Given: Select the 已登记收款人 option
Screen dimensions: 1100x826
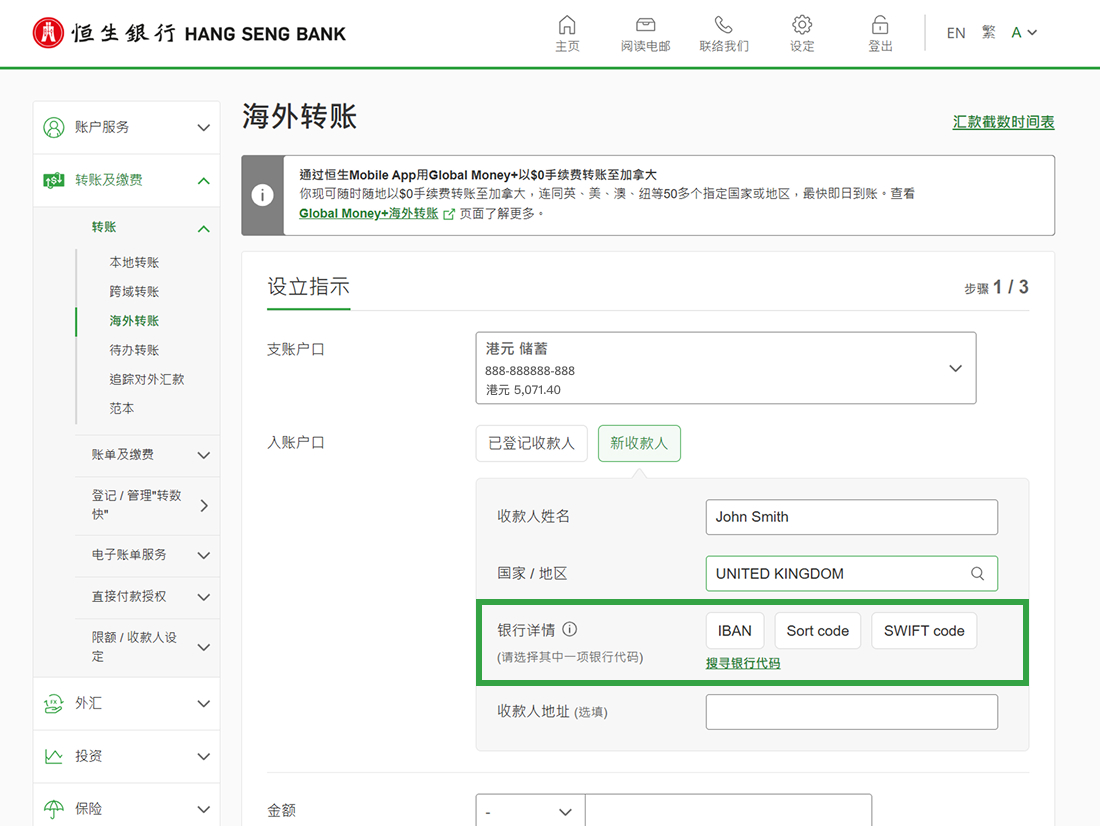Looking at the screenshot, I should click(x=531, y=443).
